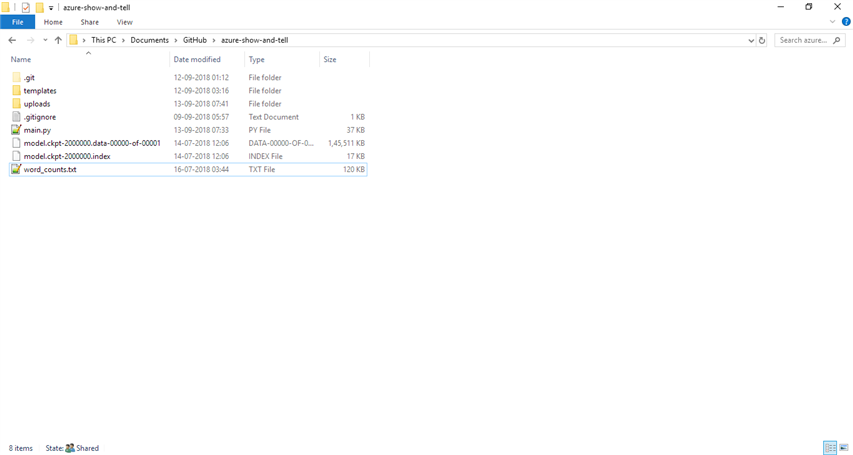Screen dimensions: 853x455
Task: Open the View ribbon tab
Action: tap(125, 22)
